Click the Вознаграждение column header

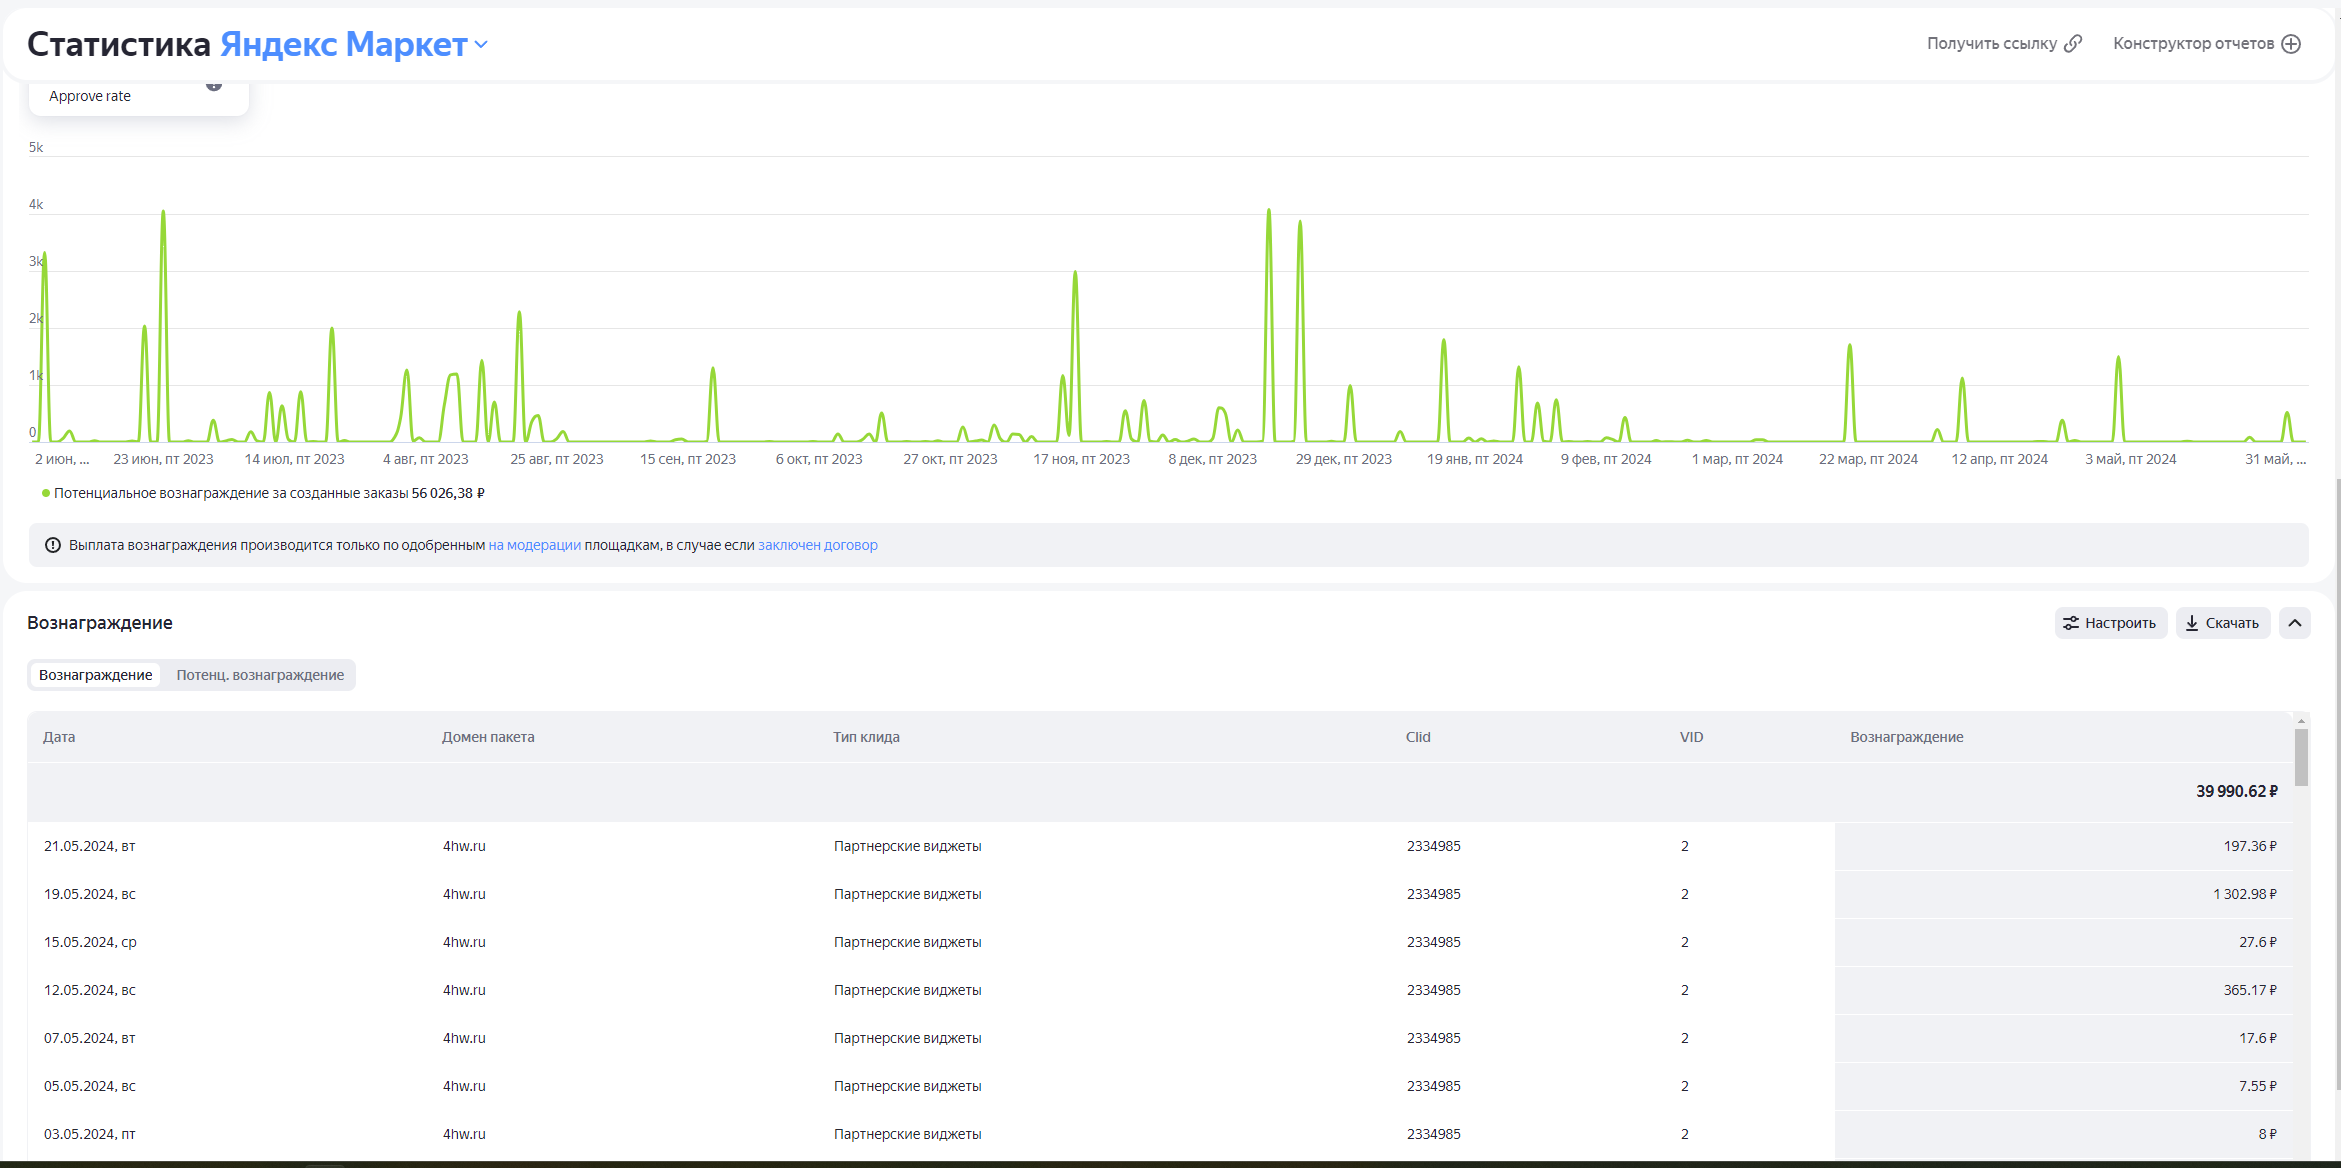tap(1906, 737)
